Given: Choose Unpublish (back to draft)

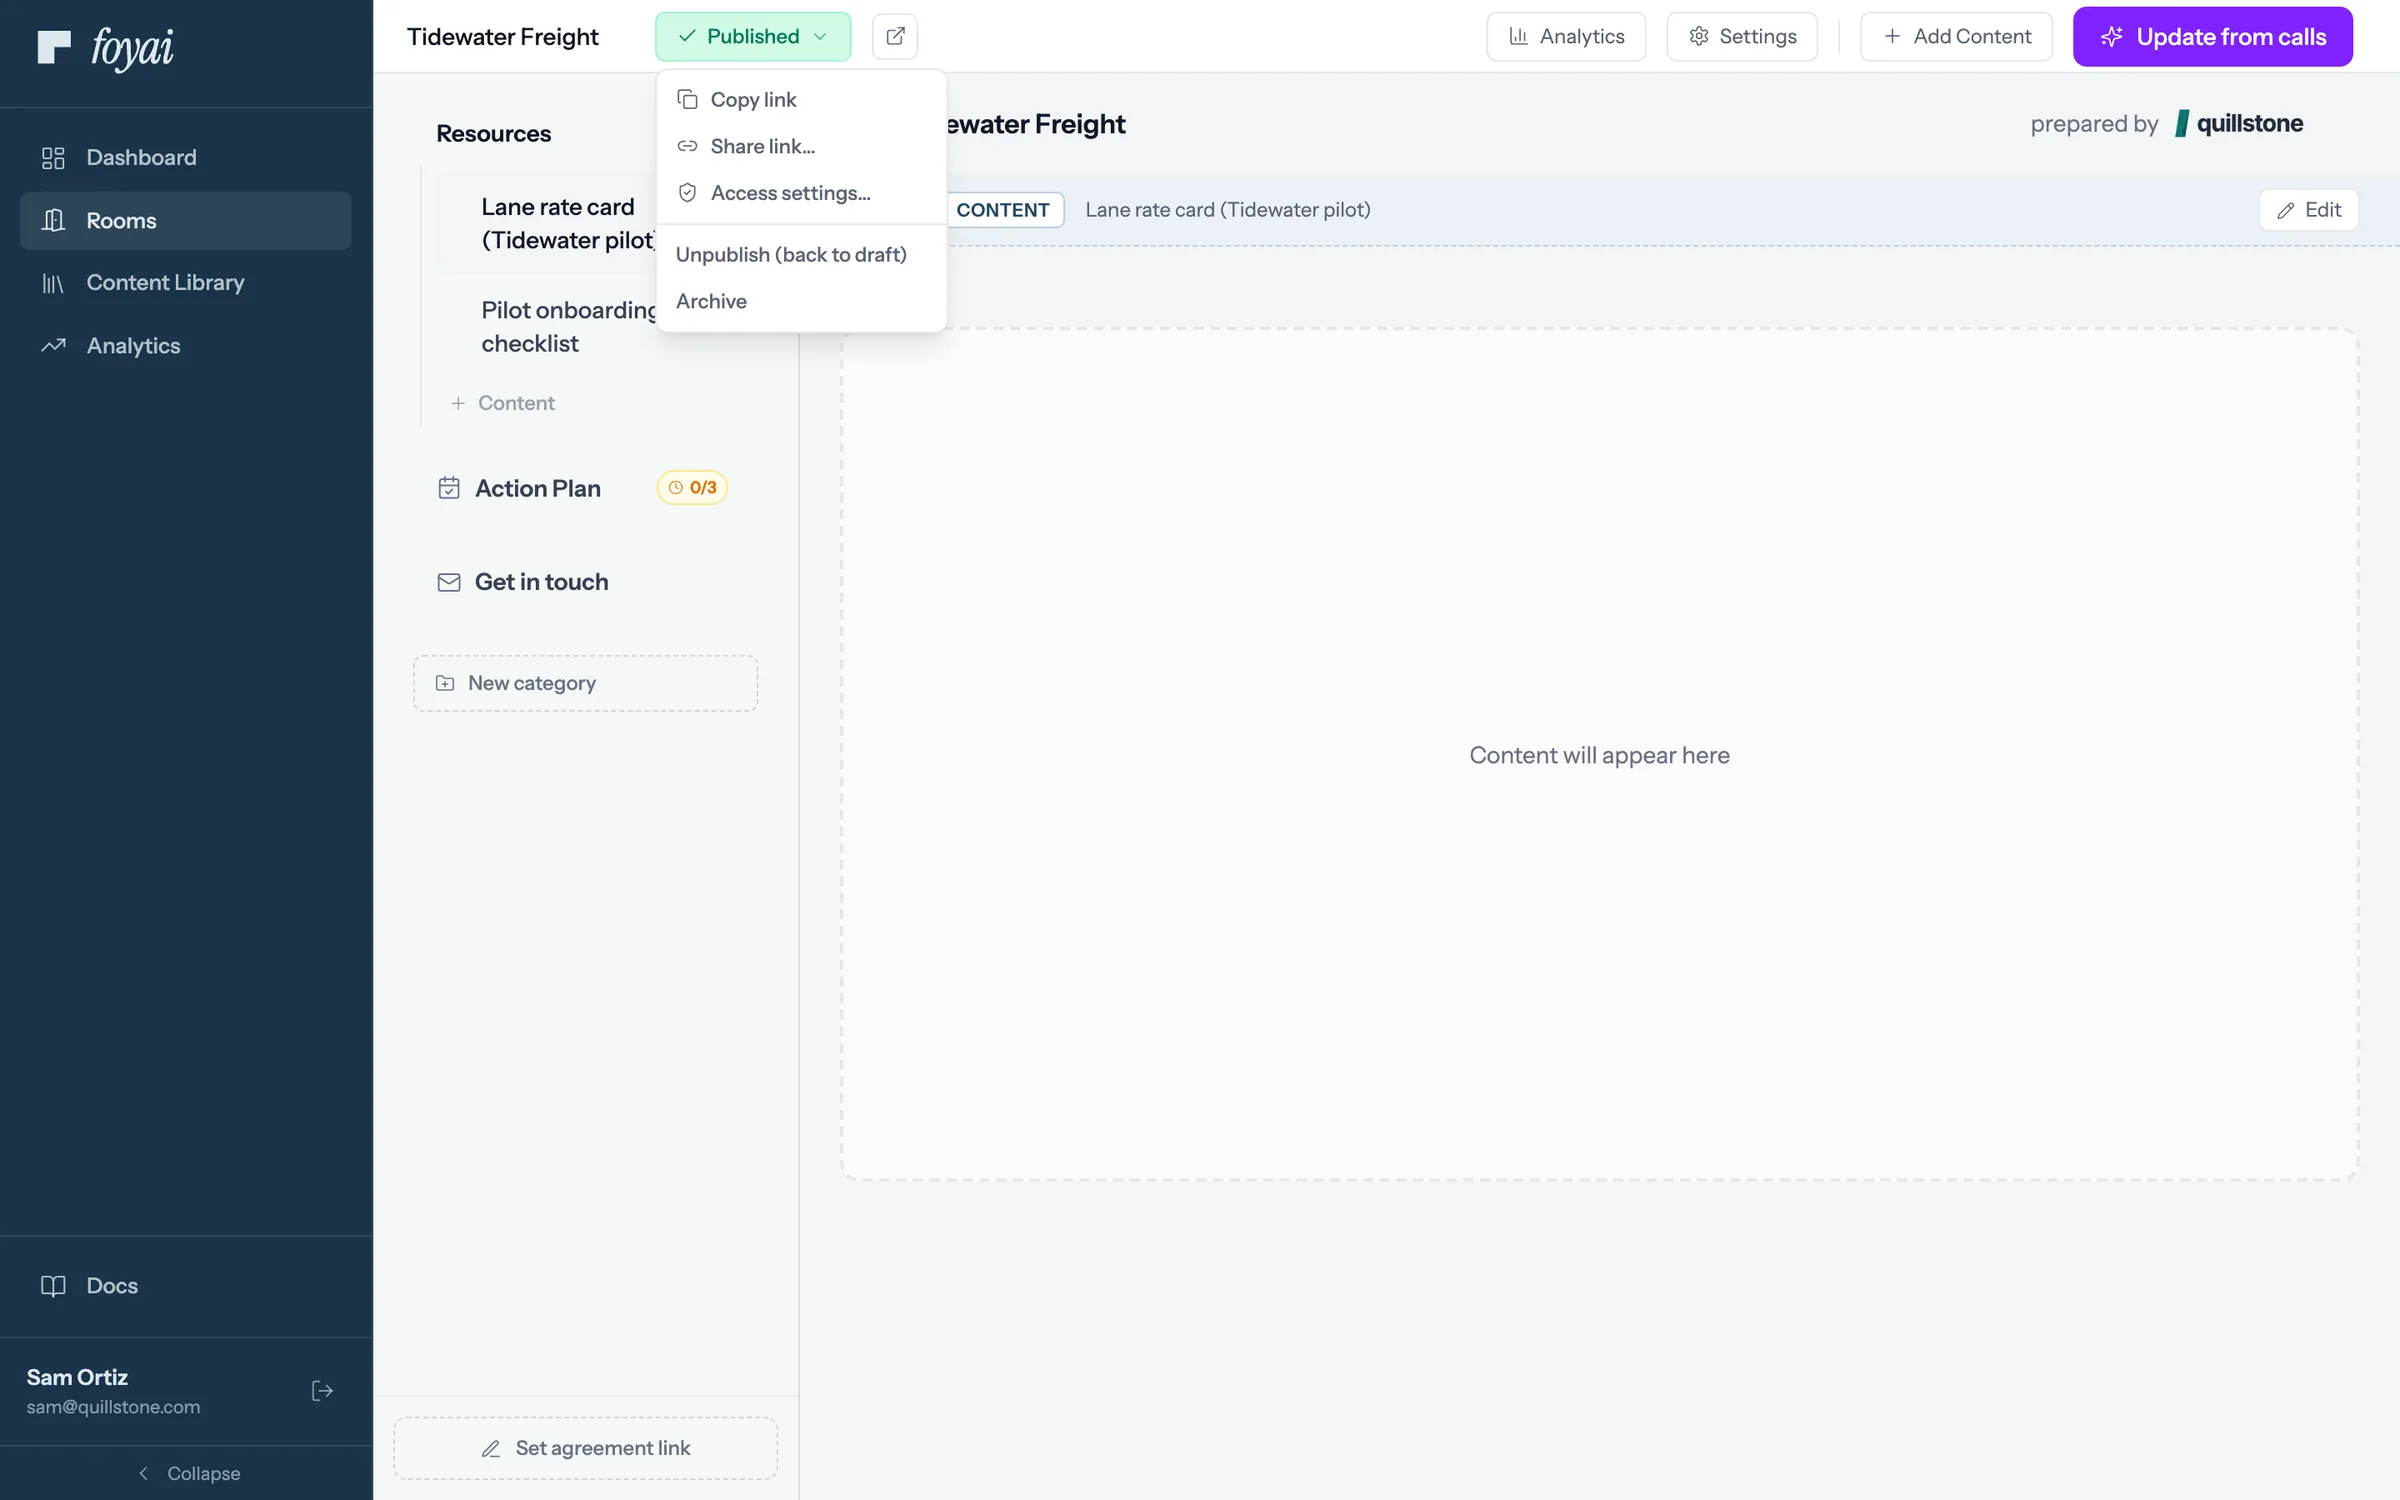Looking at the screenshot, I should click(801, 255).
